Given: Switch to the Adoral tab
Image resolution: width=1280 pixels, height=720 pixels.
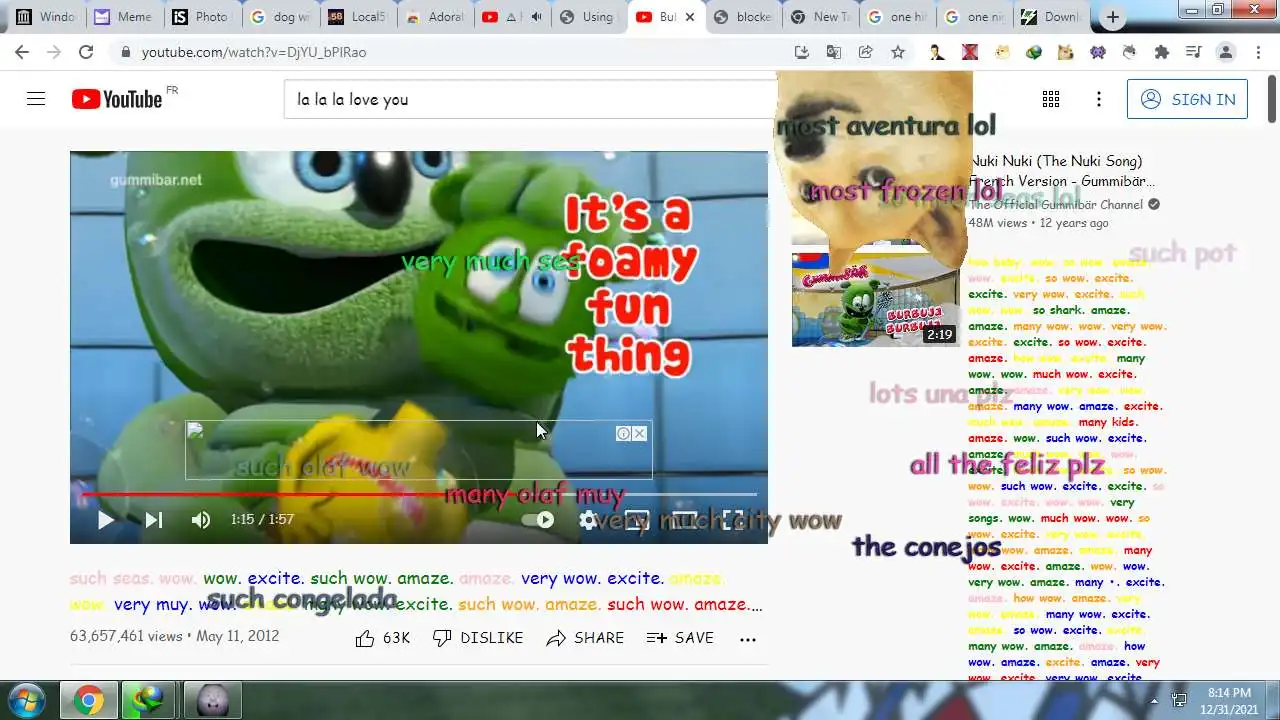Looking at the screenshot, I should 435,17.
